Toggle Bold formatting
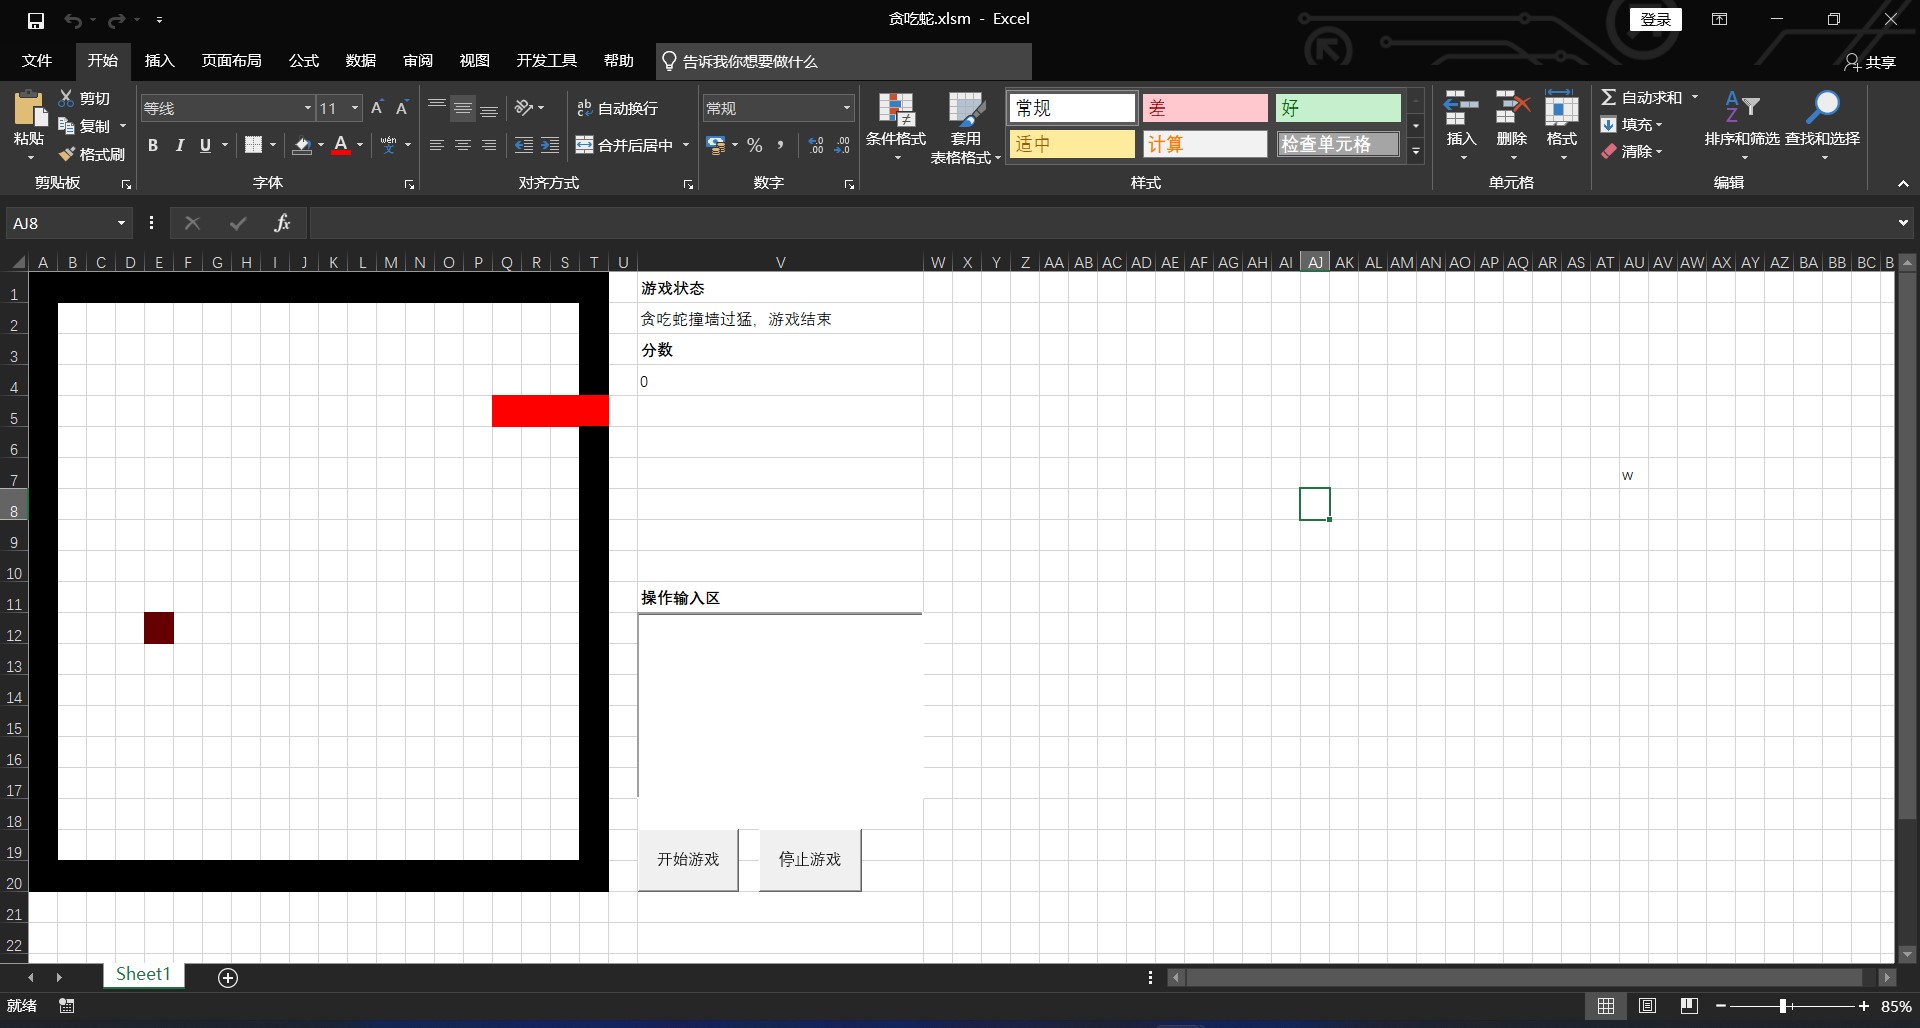 (153, 146)
